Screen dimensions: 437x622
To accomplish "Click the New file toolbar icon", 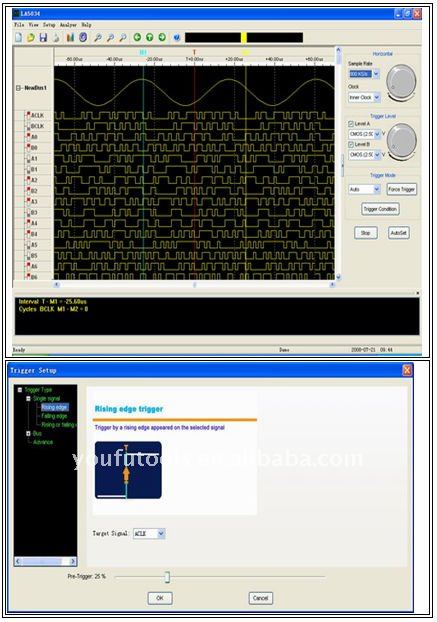I will click(x=18, y=38).
